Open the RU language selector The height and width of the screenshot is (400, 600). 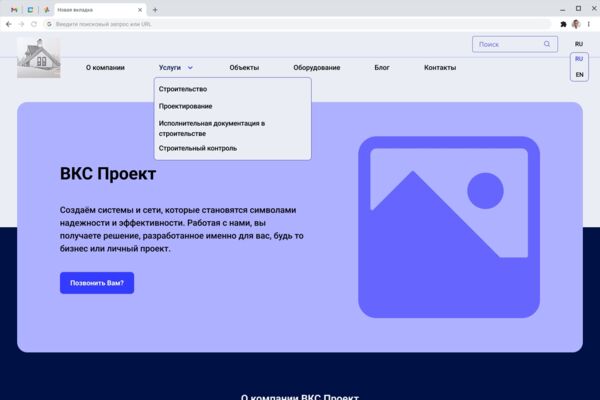click(x=579, y=44)
